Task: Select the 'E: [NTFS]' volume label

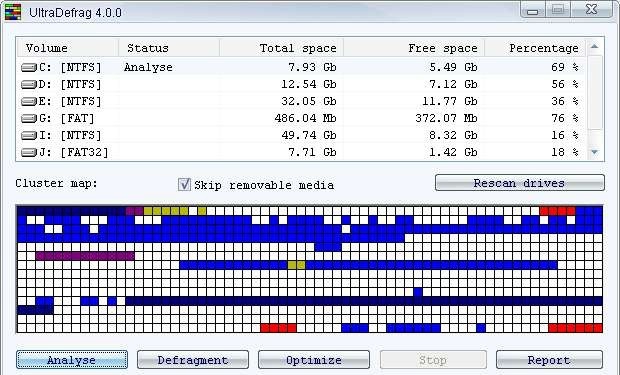Action: pyautogui.click(x=70, y=102)
